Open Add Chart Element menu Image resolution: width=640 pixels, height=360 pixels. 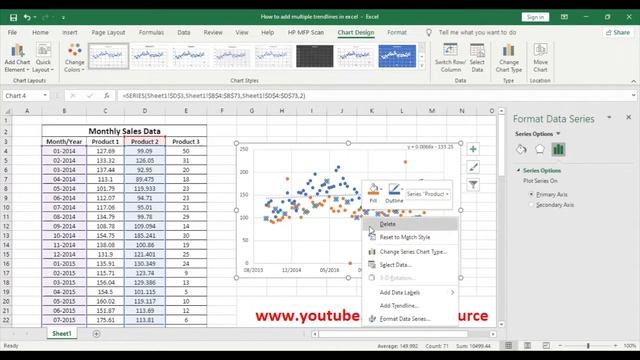point(17,58)
